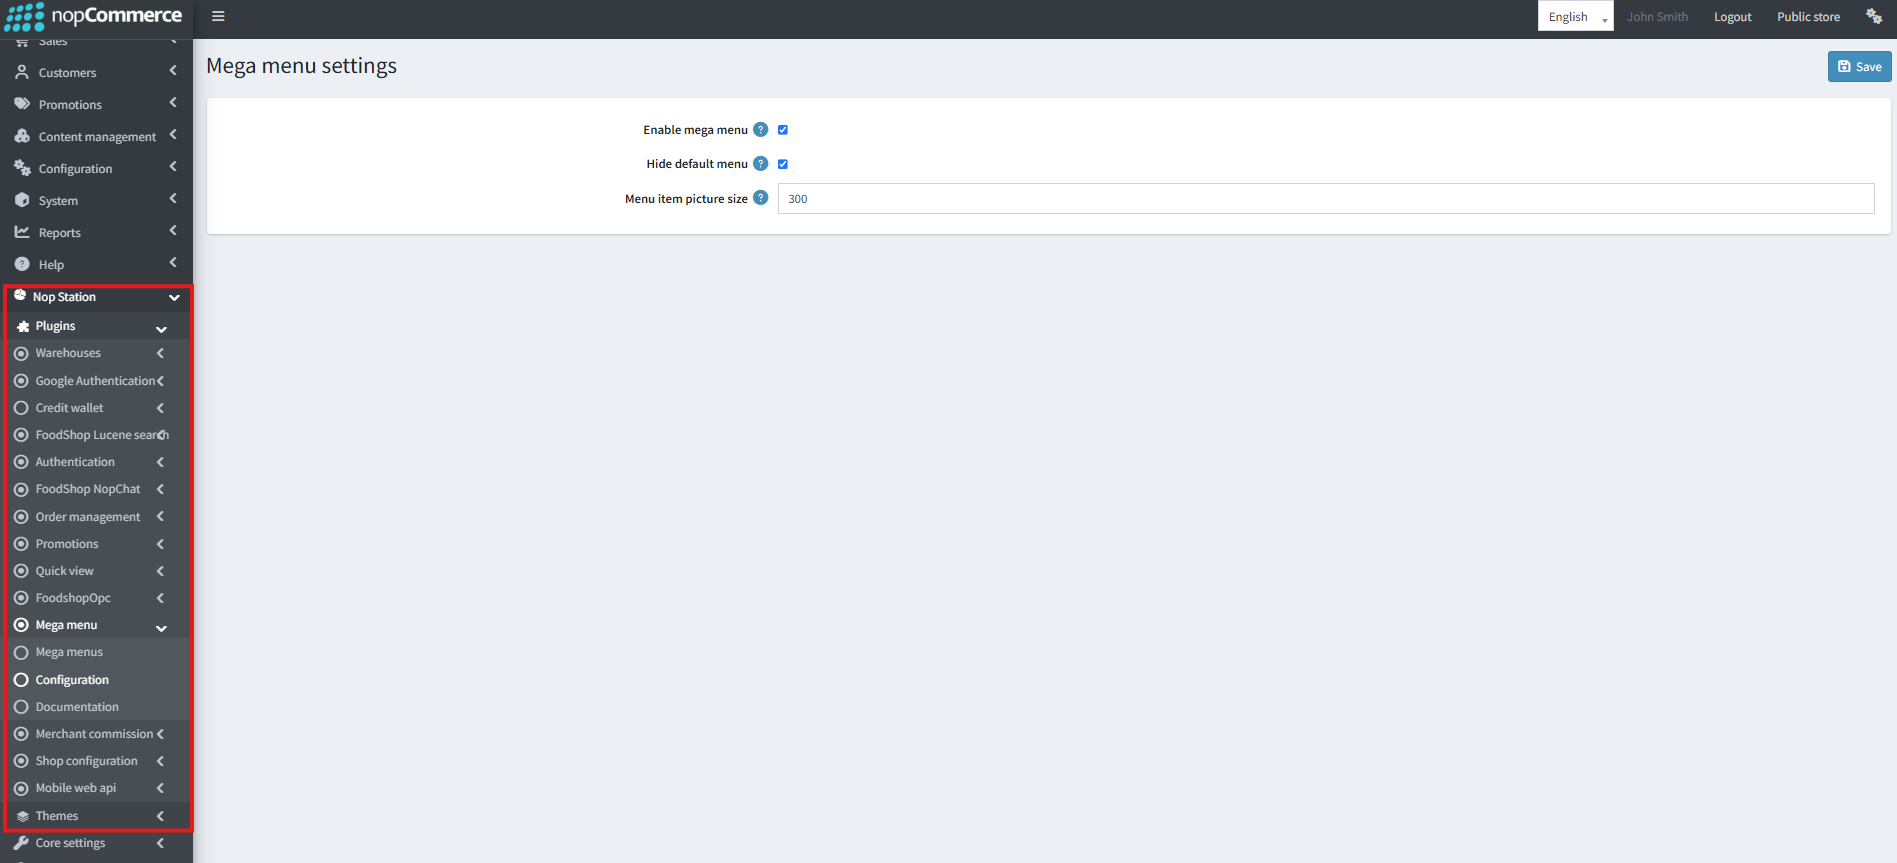
Task: Expand the System menu chevron
Action: click(173, 199)
